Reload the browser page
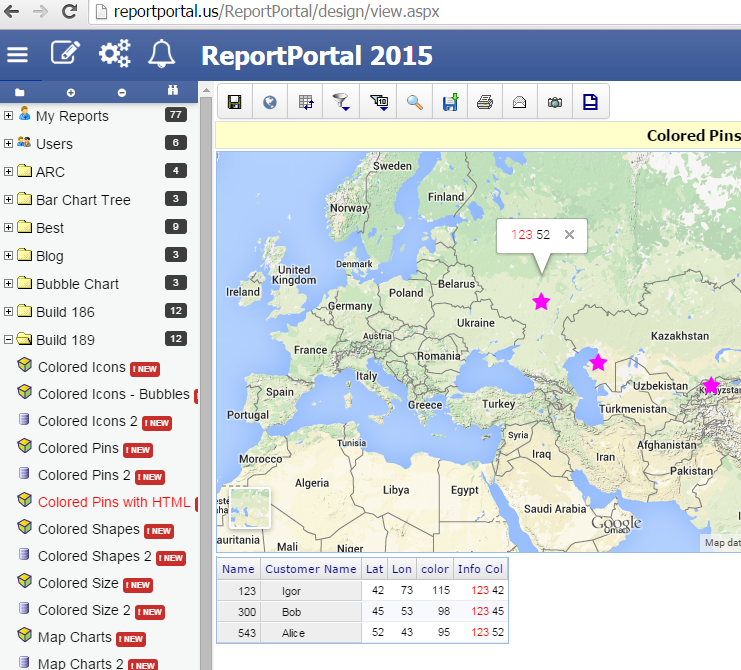Image resolution: width=741 pixels, height=670 pixels. click(x=69, y=11)
